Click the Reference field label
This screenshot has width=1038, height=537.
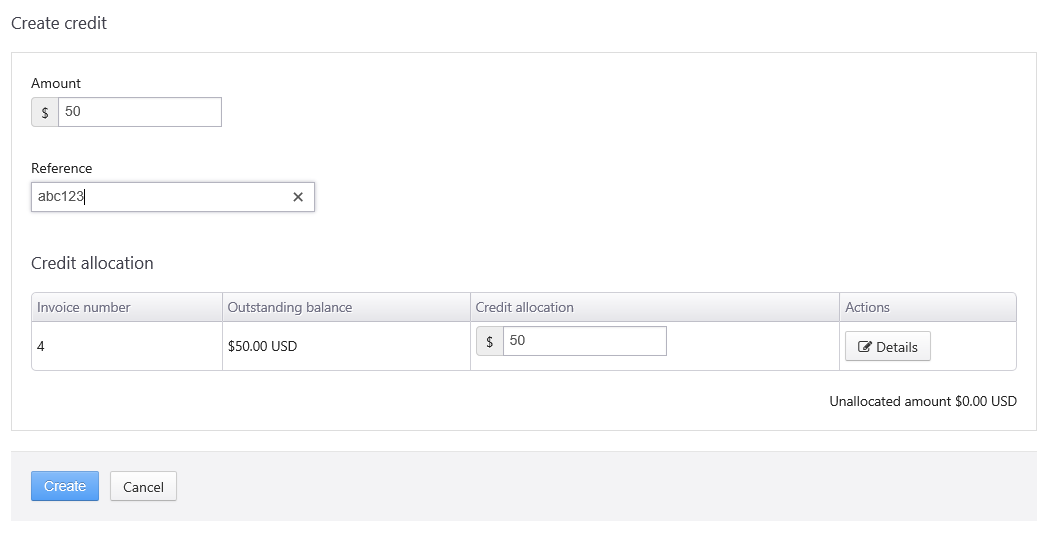62,168
